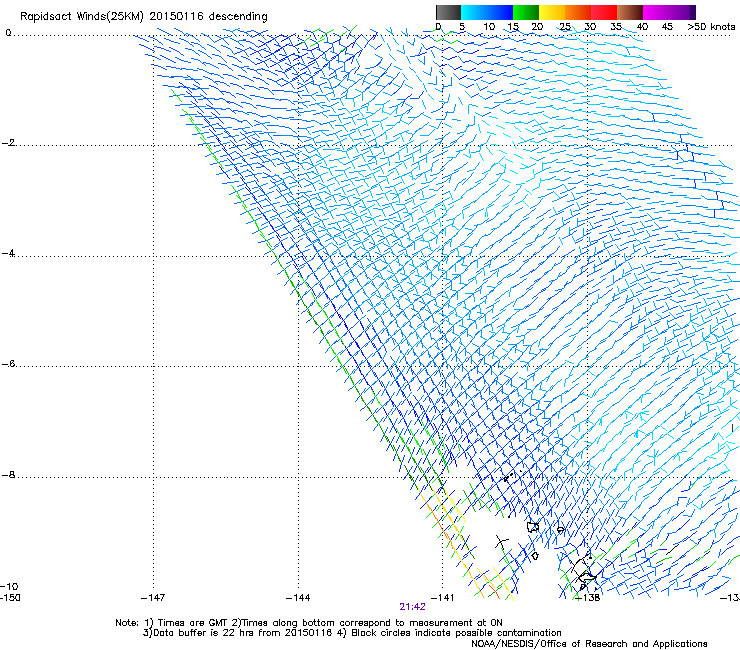
Task: Click the brown 35-40 knots legend segment
Action: [x=630, y=12]
